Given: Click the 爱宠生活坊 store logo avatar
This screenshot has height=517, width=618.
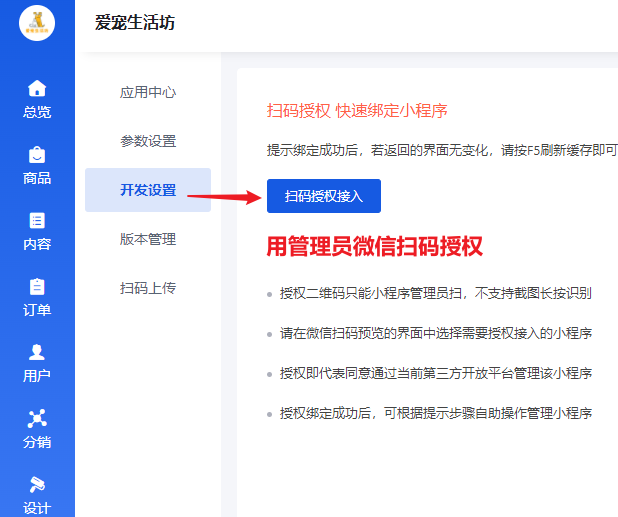Looking at the screenshot, I should tap(37, 23).
